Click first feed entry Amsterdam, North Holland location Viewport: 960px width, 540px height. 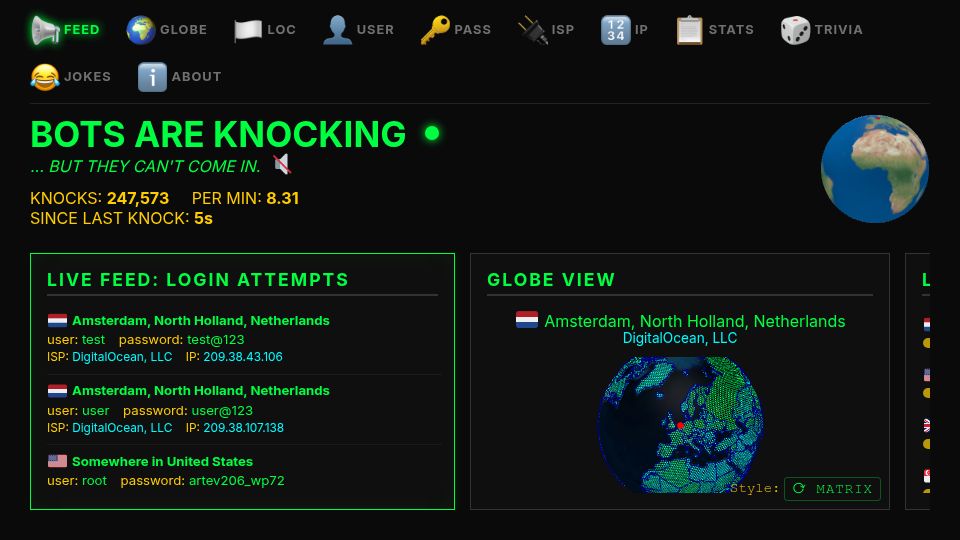point(201,321)
